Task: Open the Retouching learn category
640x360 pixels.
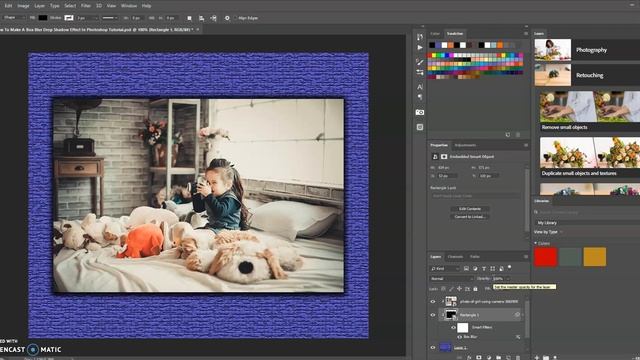Action: (x=587, y=75)
